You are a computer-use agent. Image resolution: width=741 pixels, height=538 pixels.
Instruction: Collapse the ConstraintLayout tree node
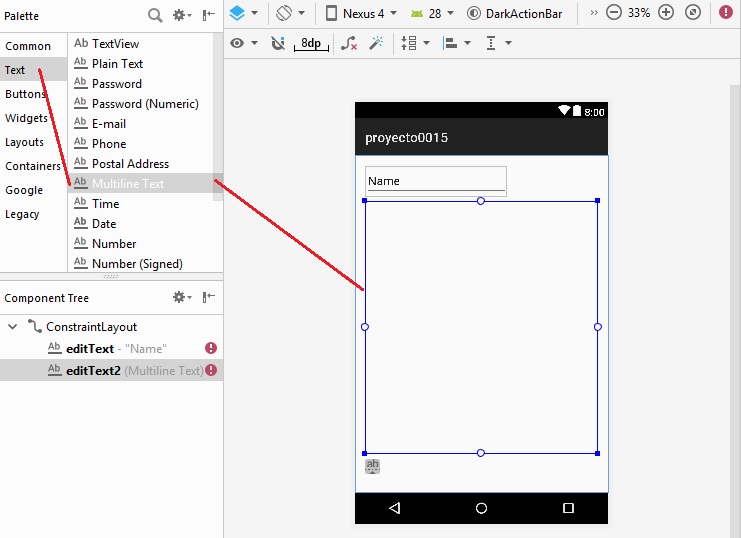coord(13,327)
